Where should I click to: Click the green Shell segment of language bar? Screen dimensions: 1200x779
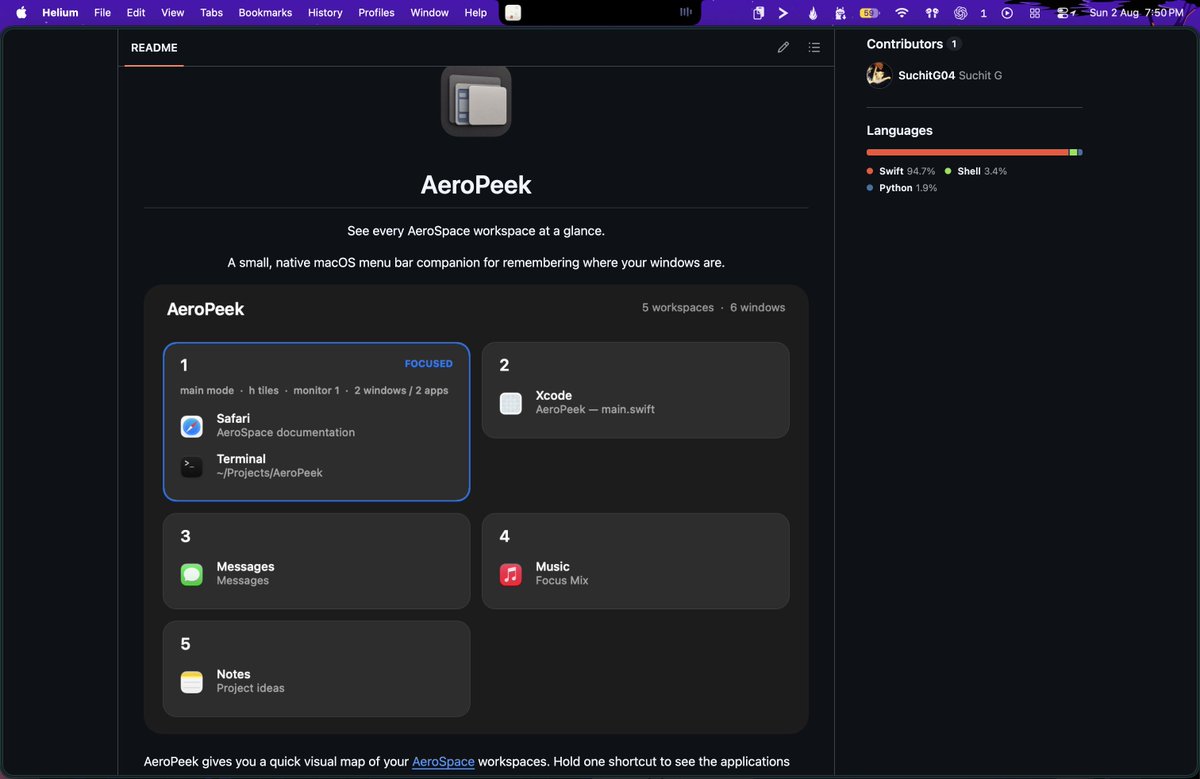coord(1073,152)
